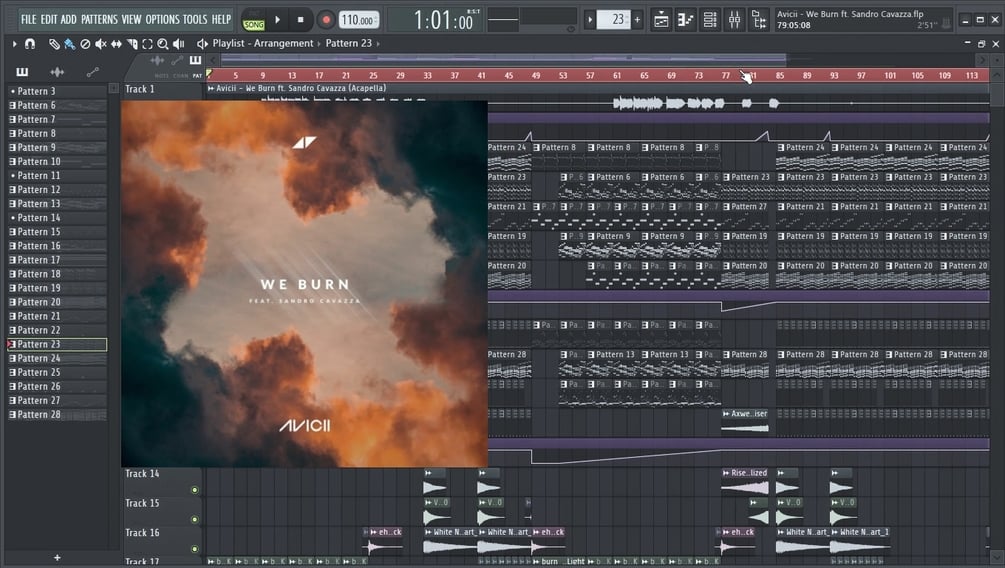Click the tempo field showing 110.000
The width and height of the screenshot is (1005, 568).
[358, 21]
